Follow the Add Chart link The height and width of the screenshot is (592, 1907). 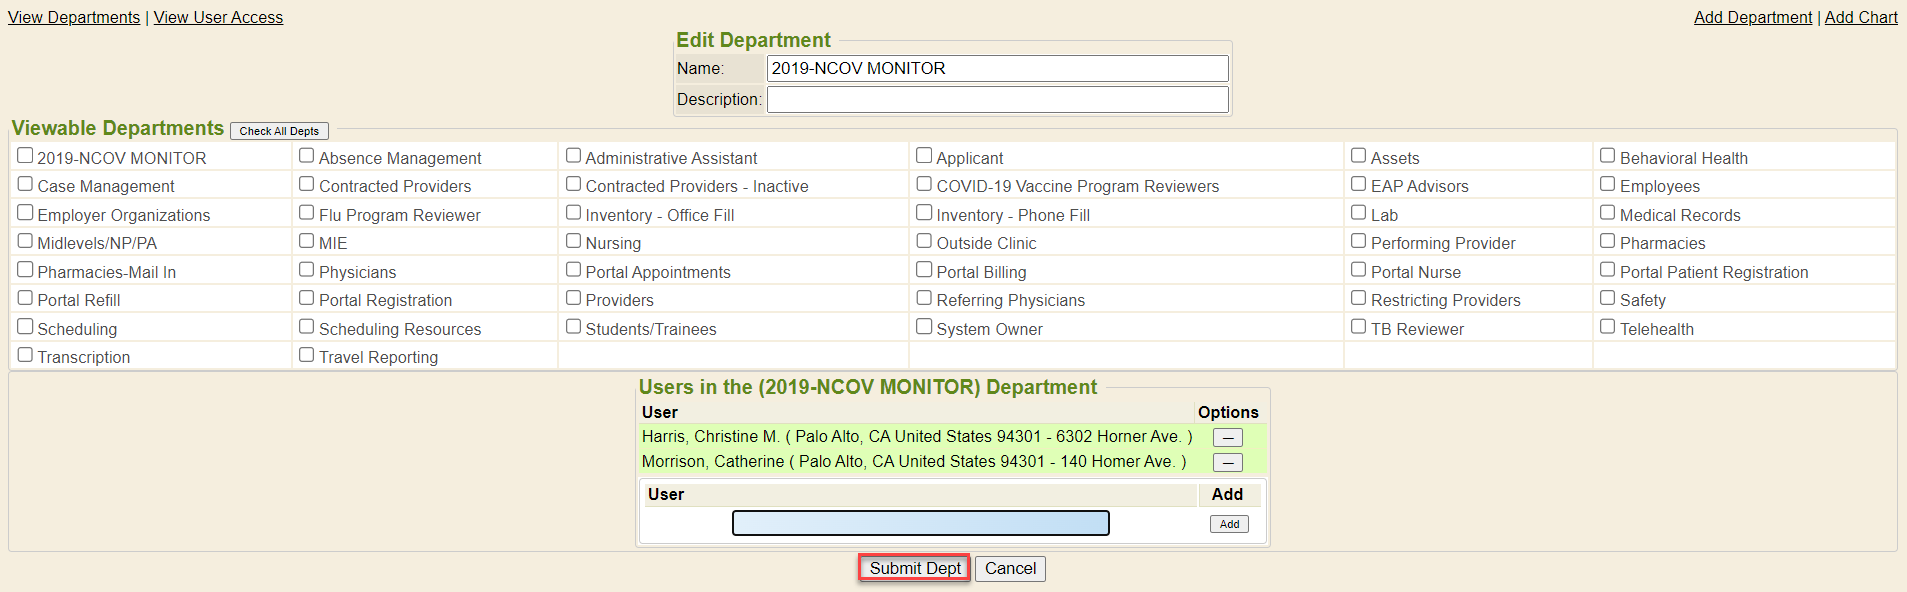[x=1860, y=17]
